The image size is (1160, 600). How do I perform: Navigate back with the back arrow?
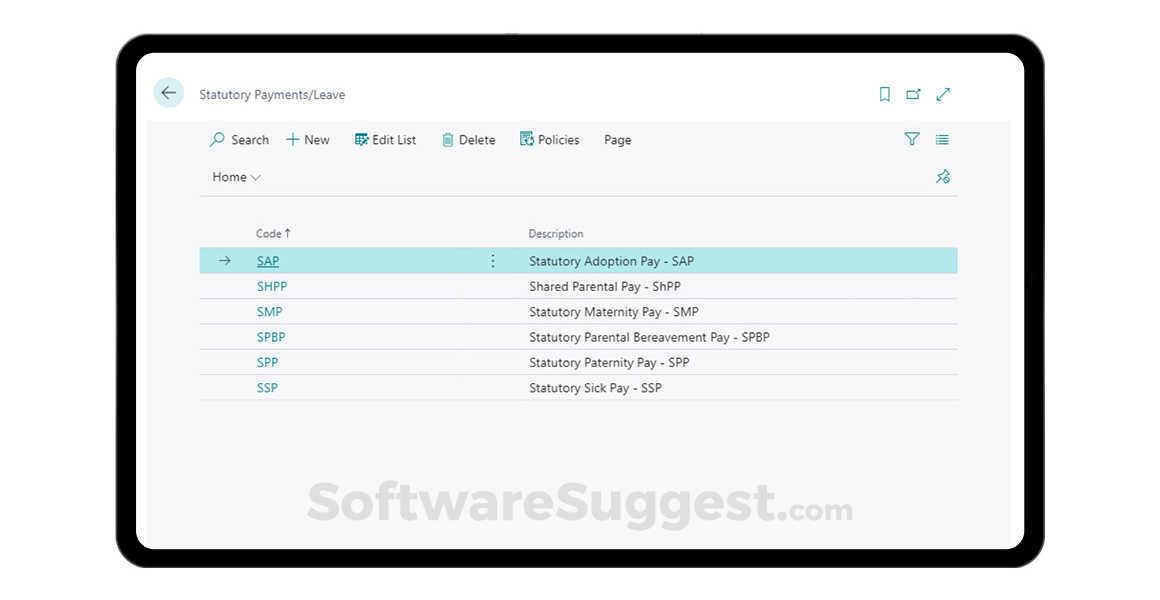point(168,92)
